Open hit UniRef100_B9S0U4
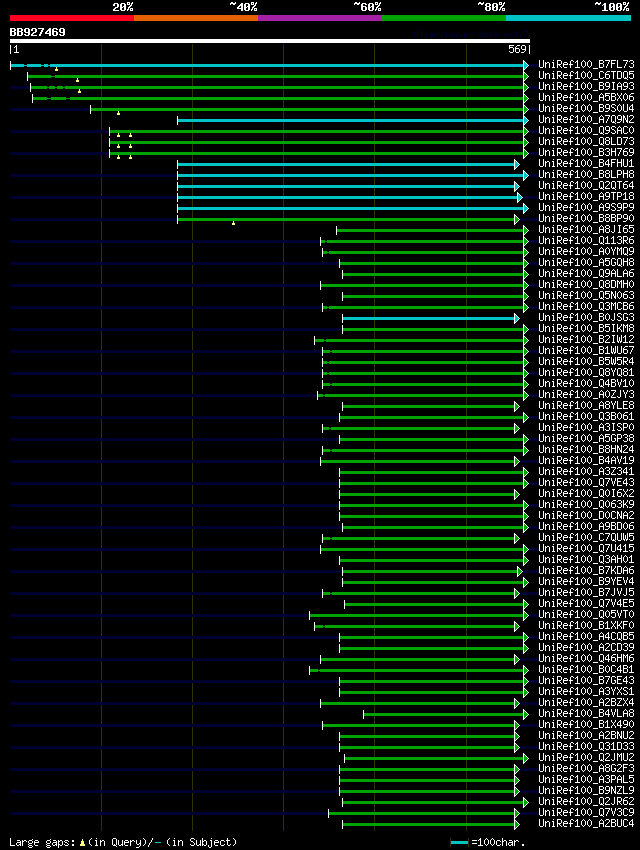The height and width of the screenshot is (850, 640). [x=586, y=108]
